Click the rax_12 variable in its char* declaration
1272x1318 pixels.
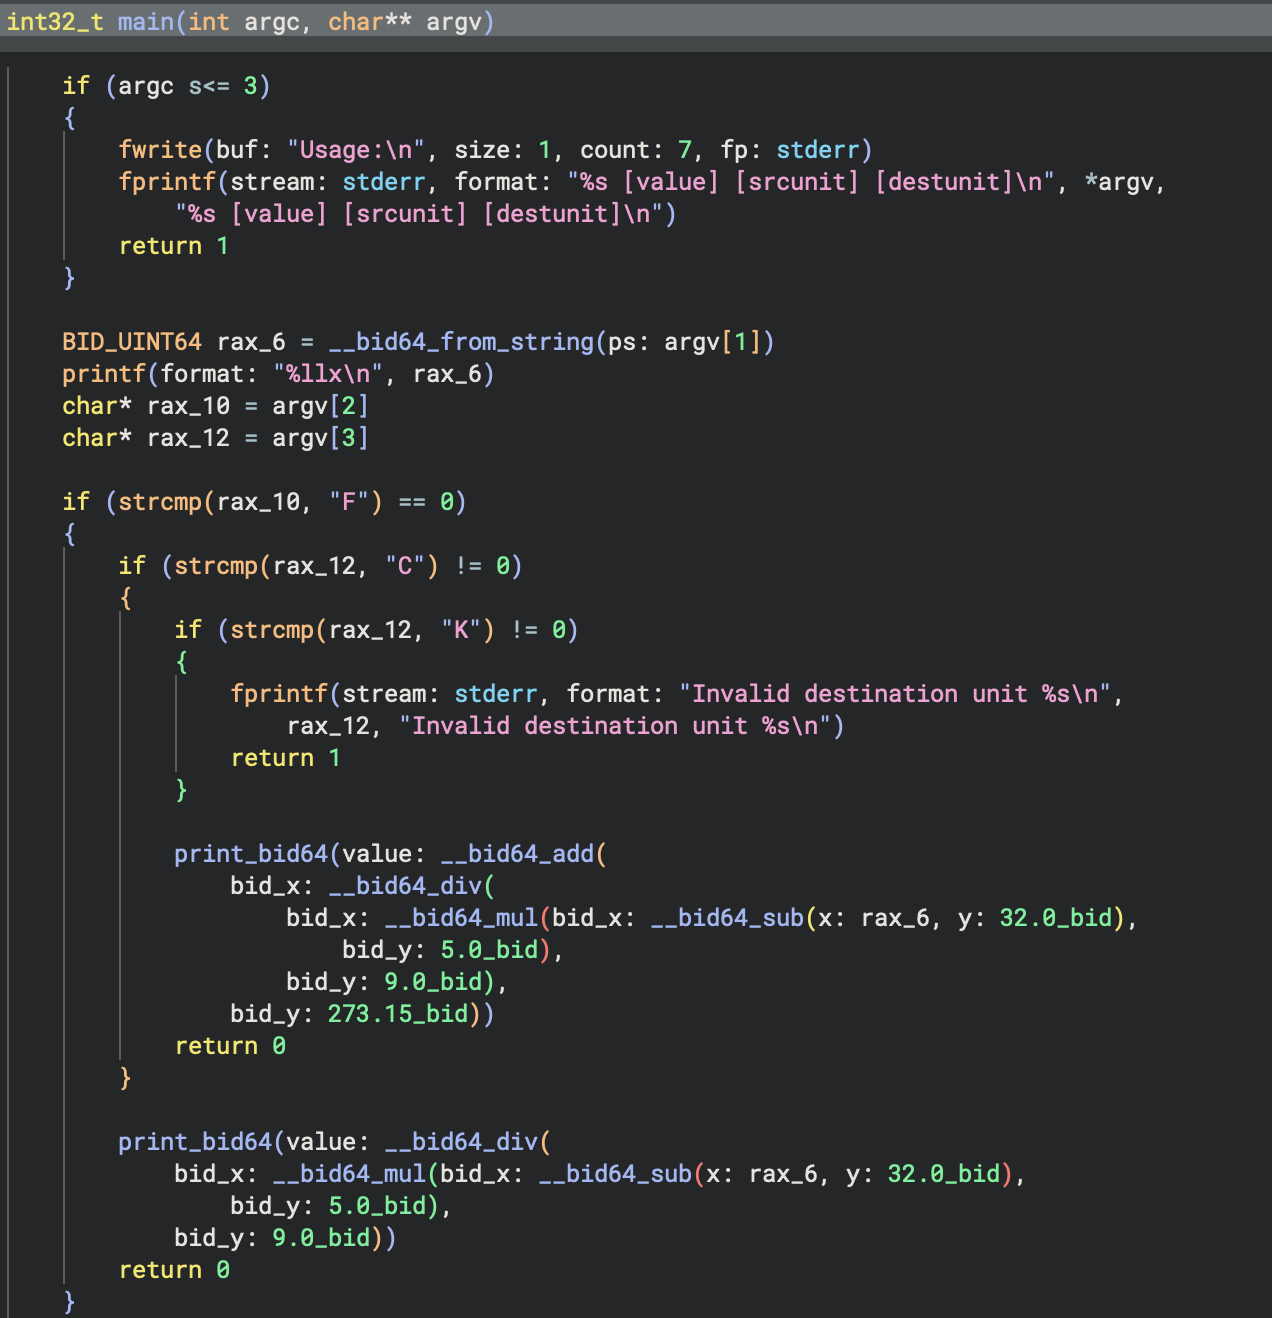tap(188, 438)
